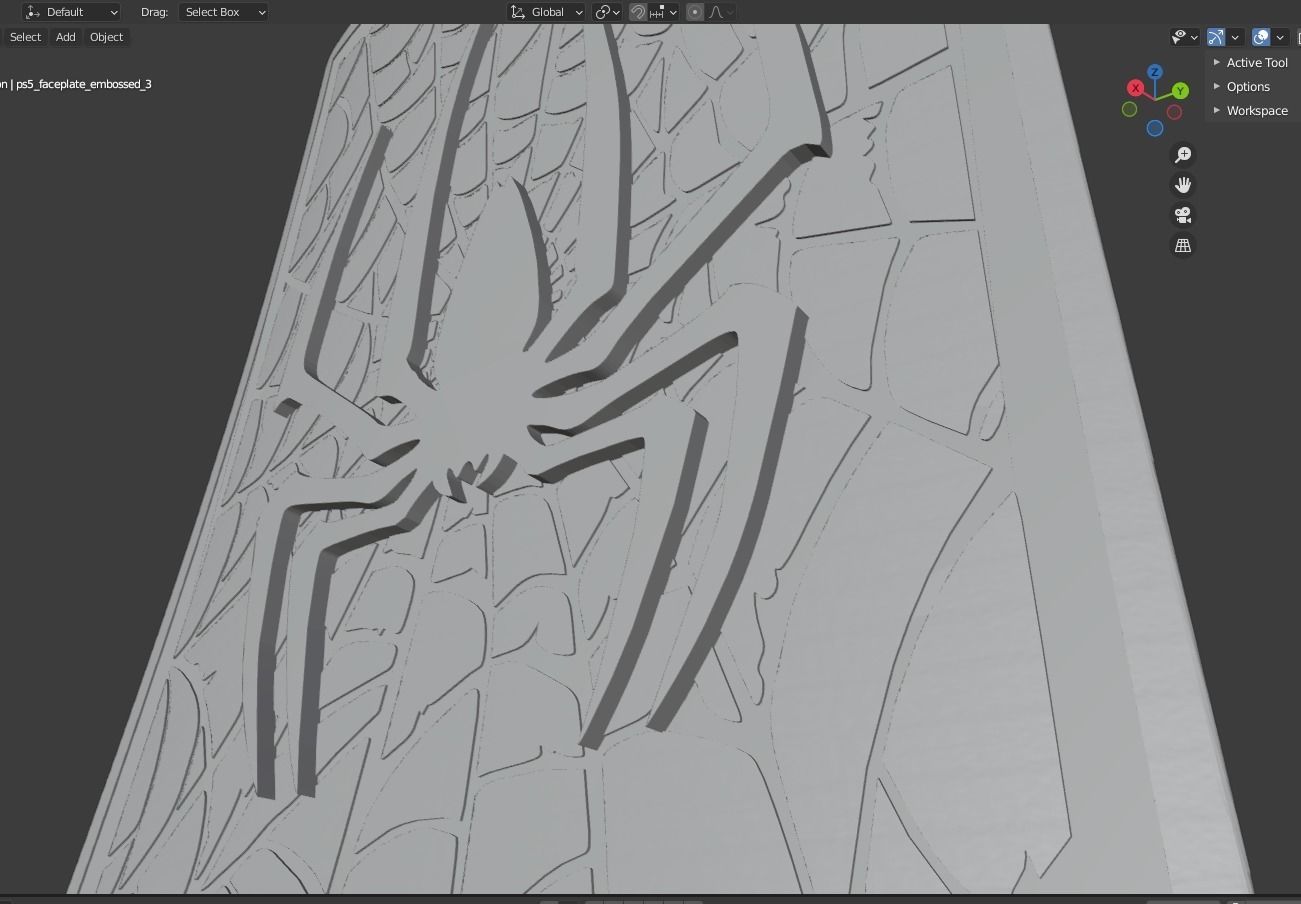Click the negative X axis circle
This screenshot has height=904, width=1301.
(x=1175, y=112)
